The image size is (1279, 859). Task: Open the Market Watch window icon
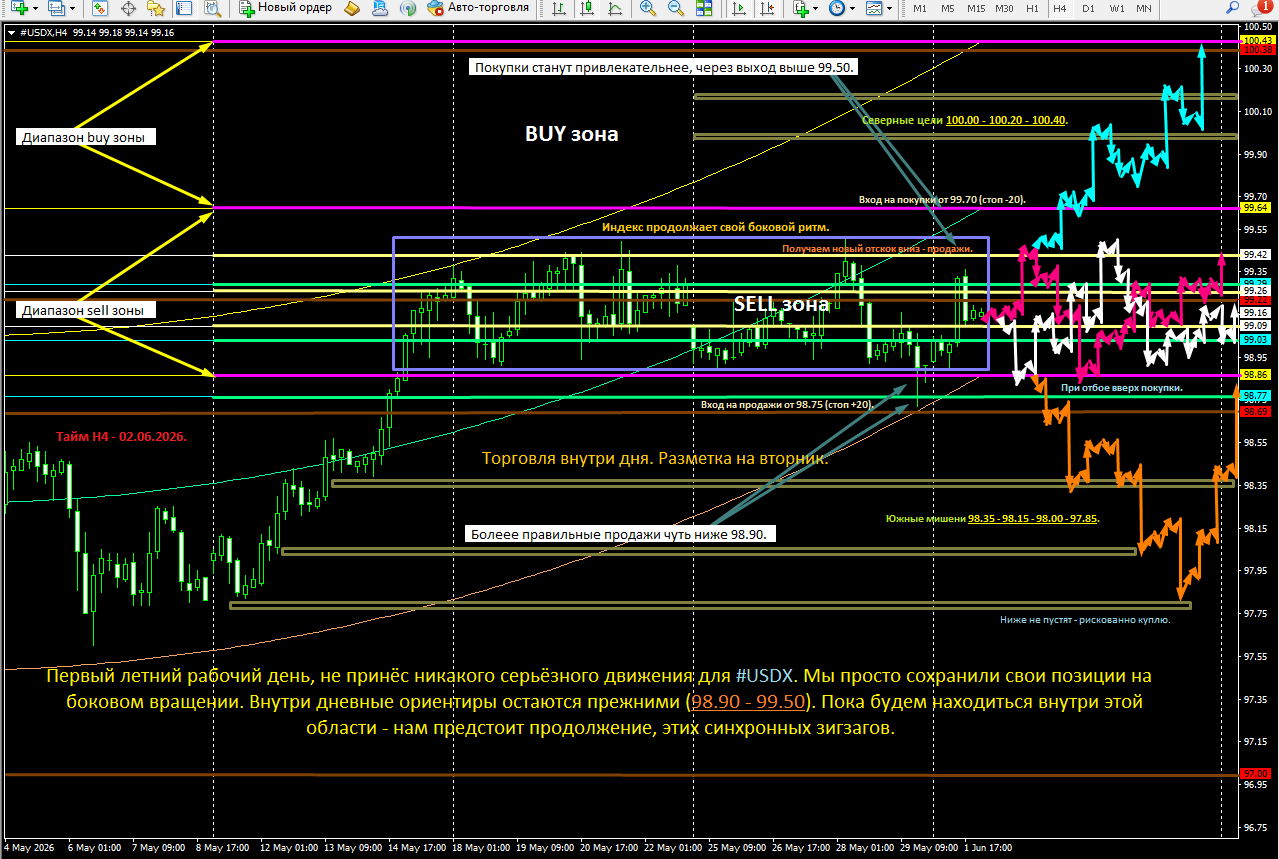click(x=100, y=8)
